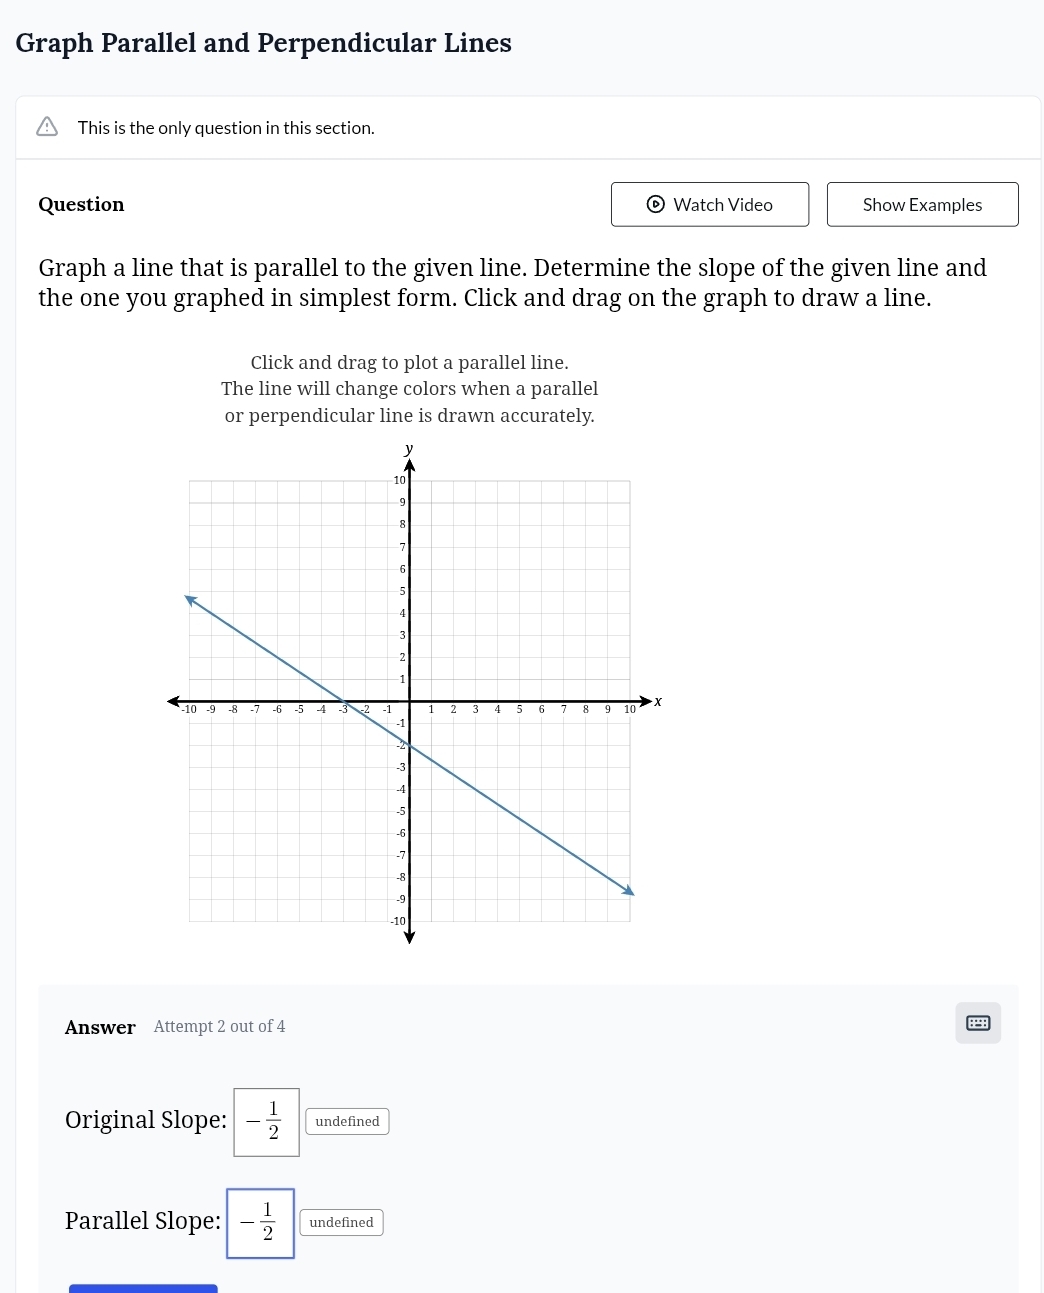1044x1293 pixels.
Task: Mark Parallel Slope as undefined
Action: (x=340, y=1221)
